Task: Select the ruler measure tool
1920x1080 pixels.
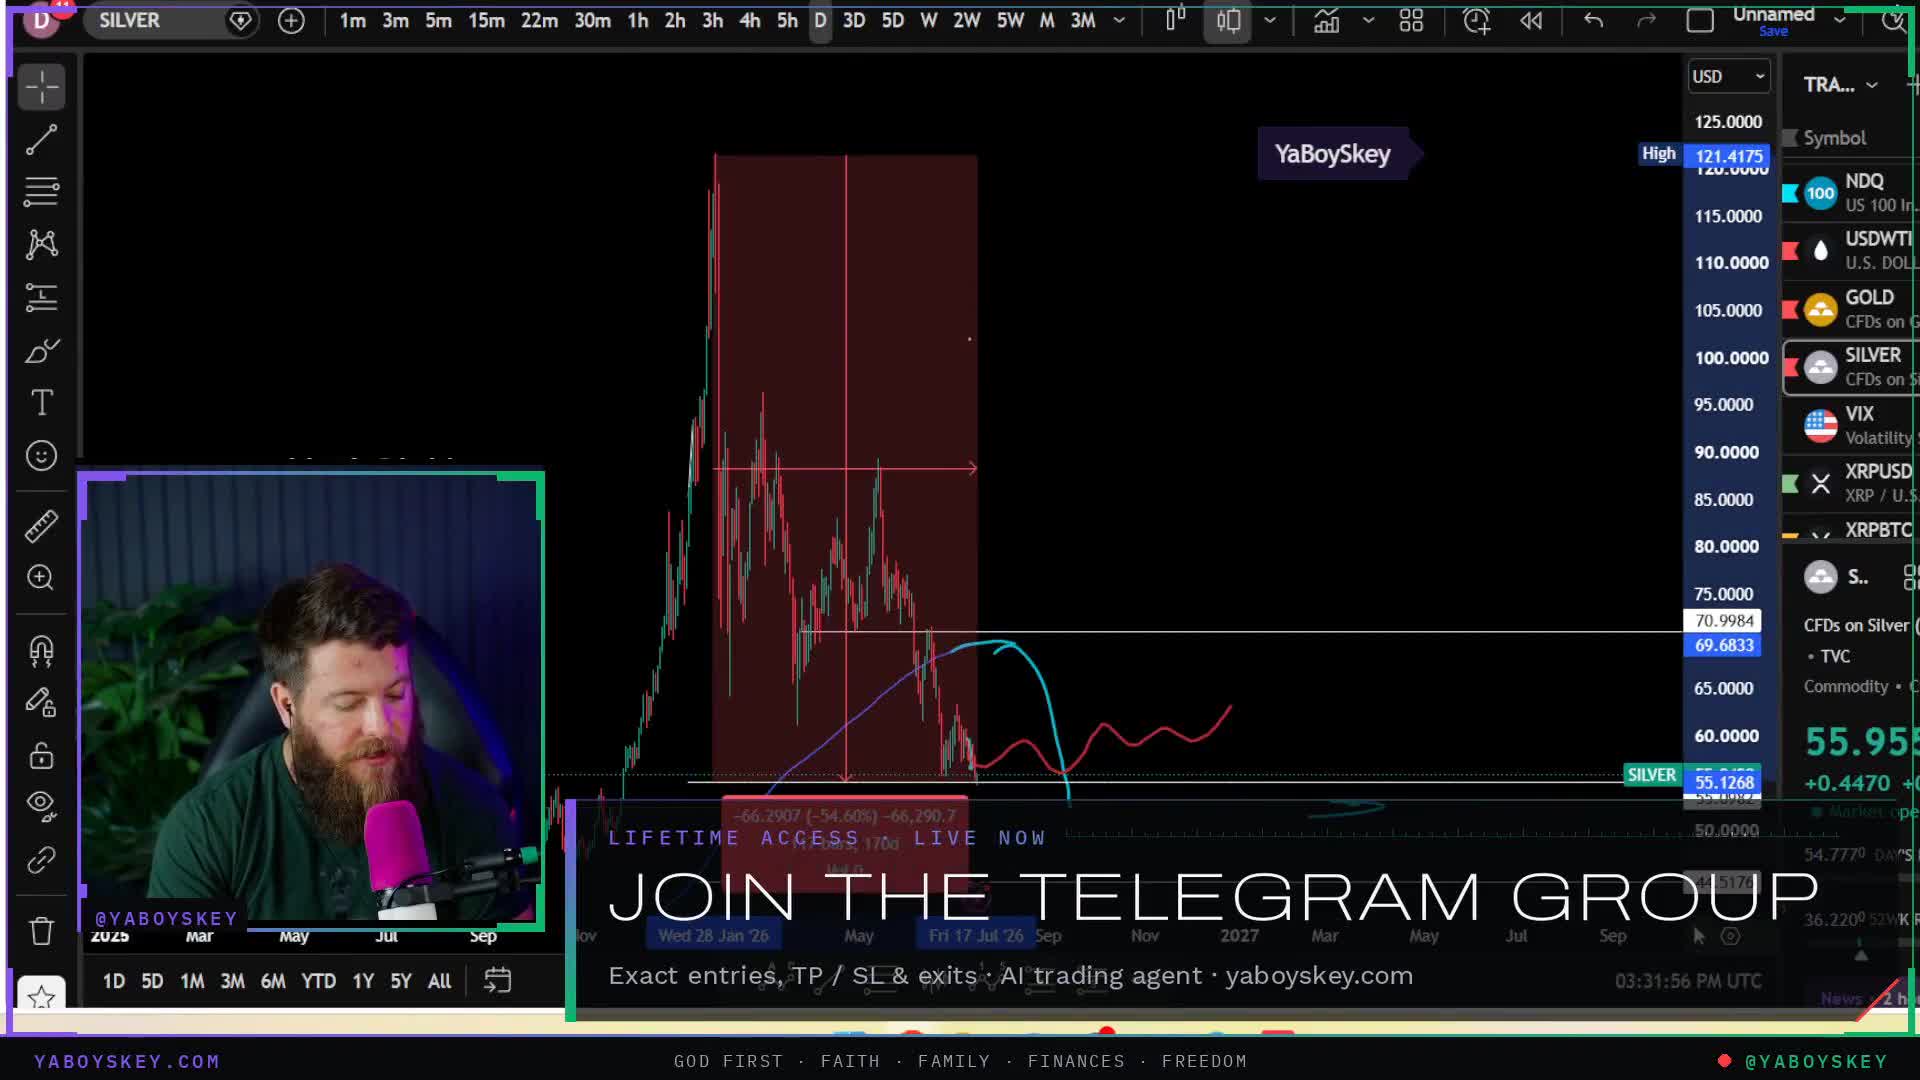Action: pyautogui.click(x=41, y=526)
